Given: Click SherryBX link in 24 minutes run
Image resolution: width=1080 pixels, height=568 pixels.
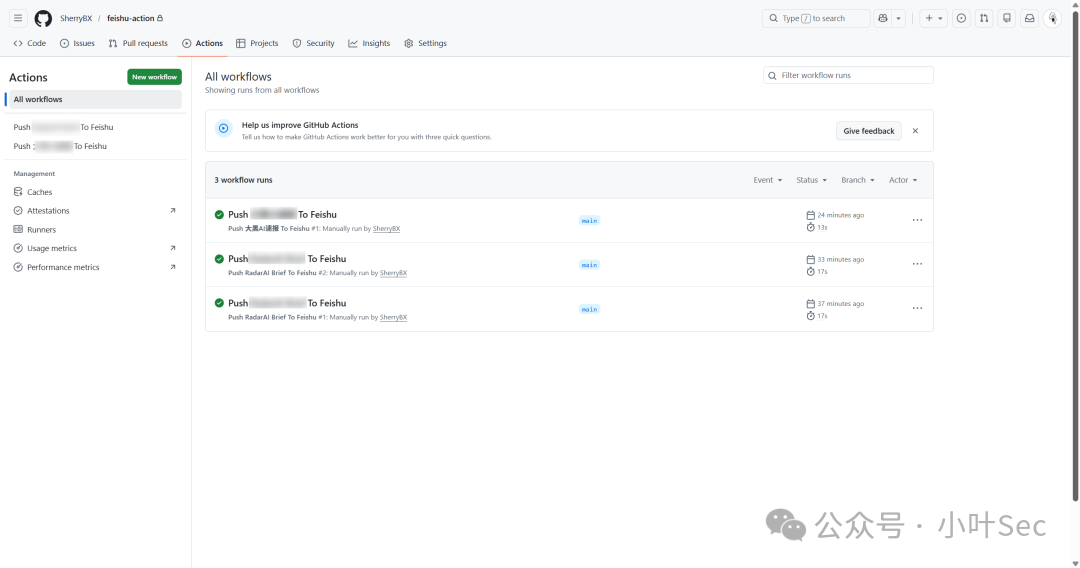Looking at the screenshot, I should 386,229.
